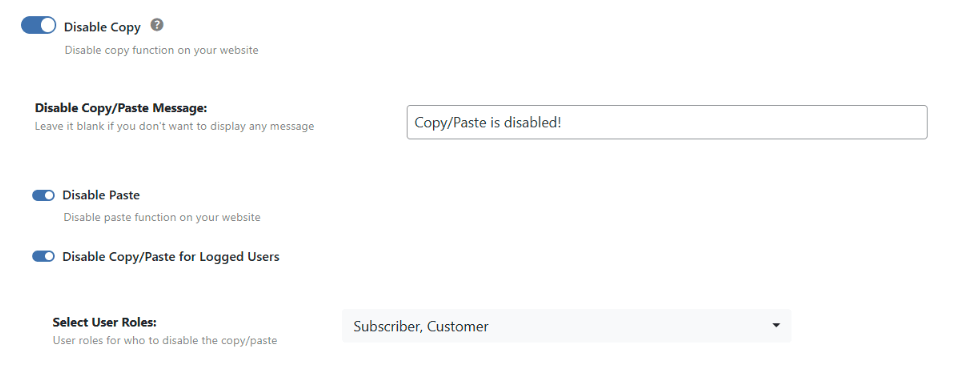Screen dimensions: 954x381
Task: Turn off the Disable Paste switch
Action: coord(43,195)
